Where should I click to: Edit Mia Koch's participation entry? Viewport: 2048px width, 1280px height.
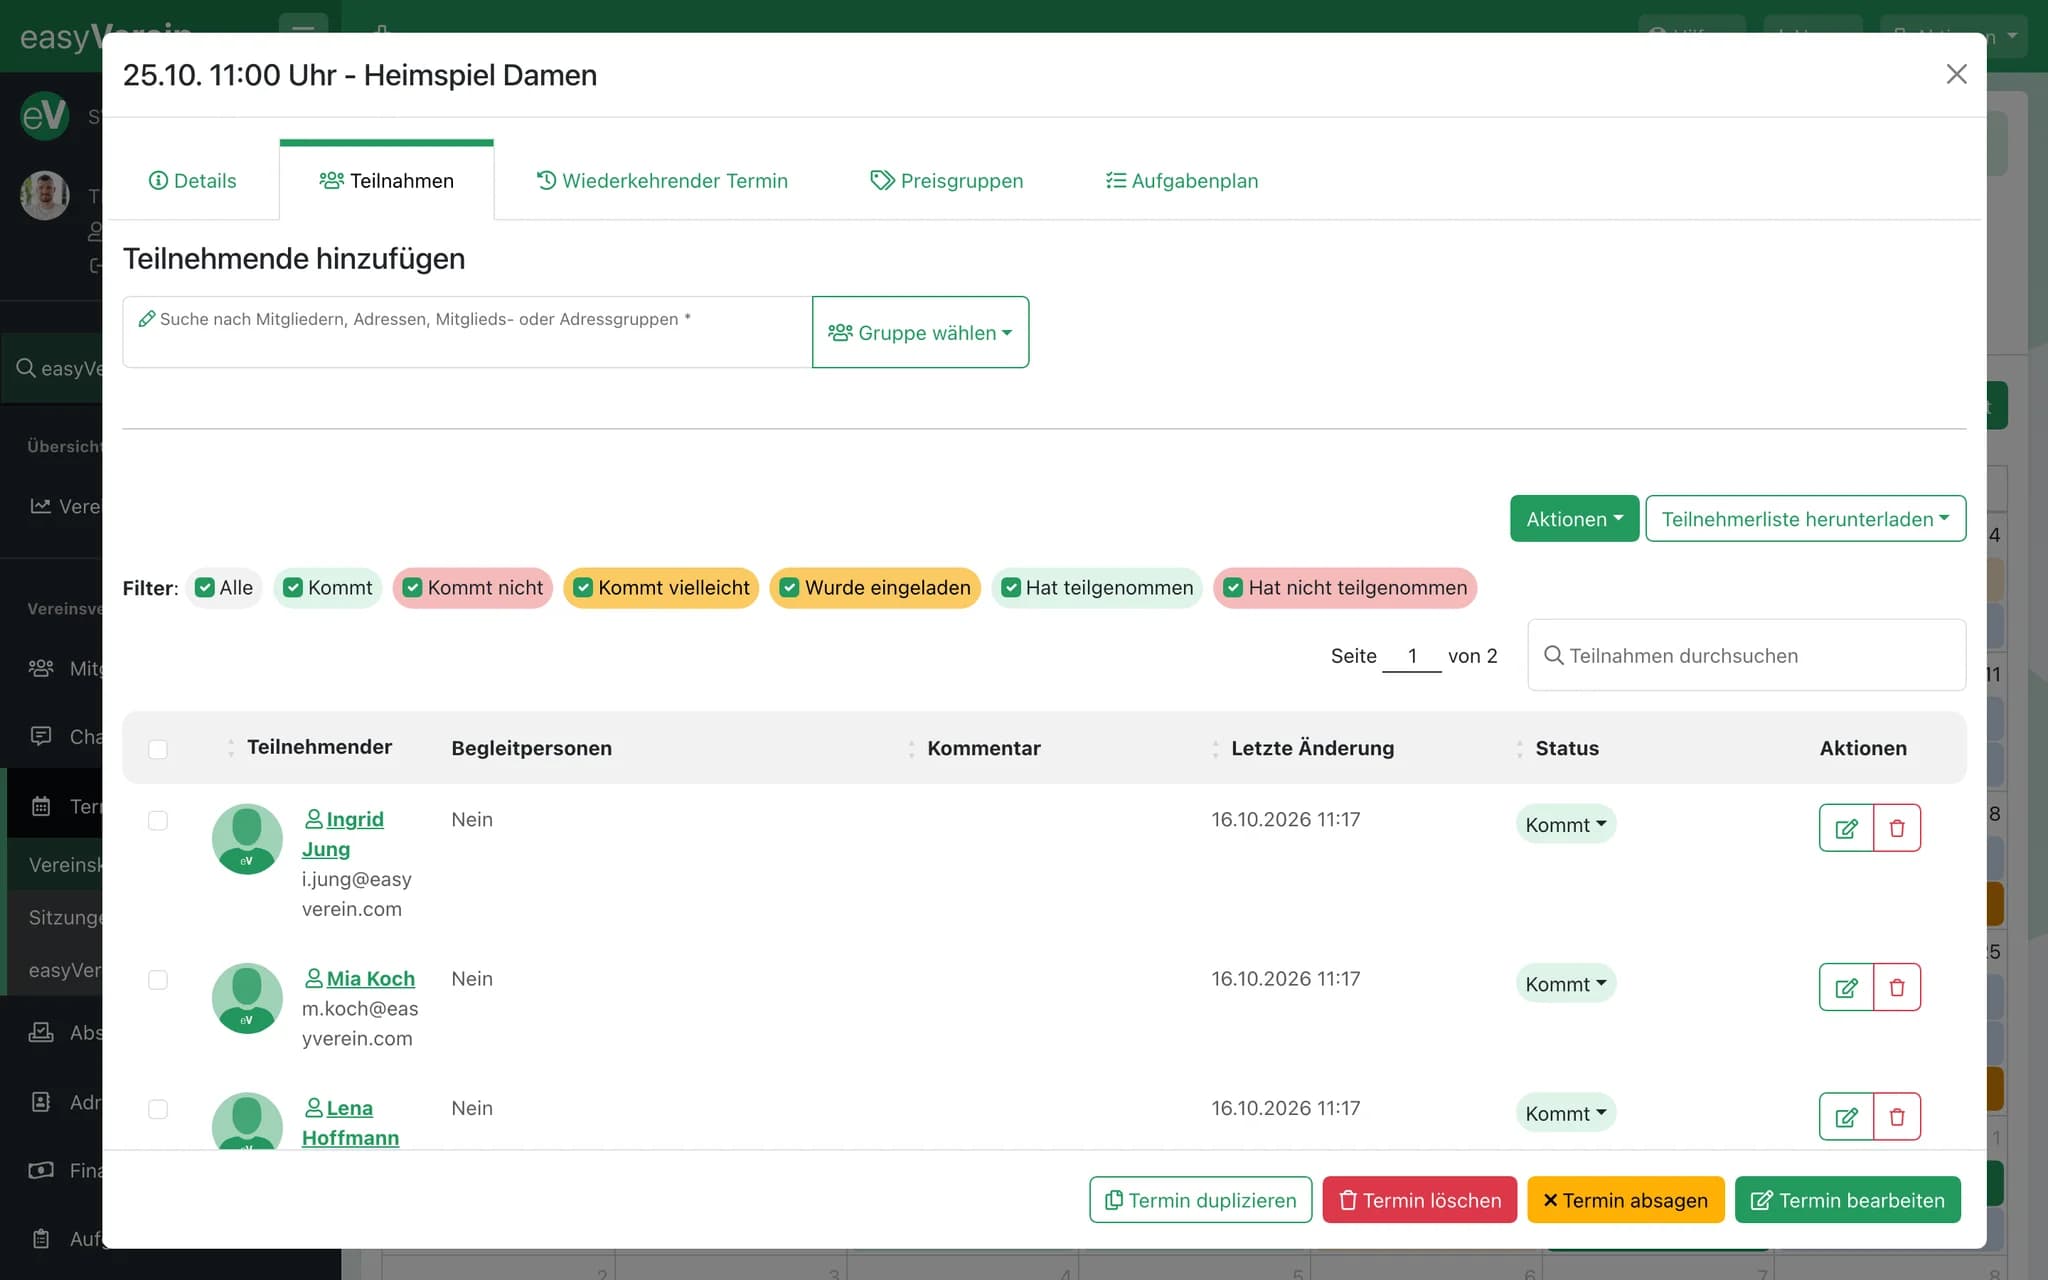[x=1846, y=987]
